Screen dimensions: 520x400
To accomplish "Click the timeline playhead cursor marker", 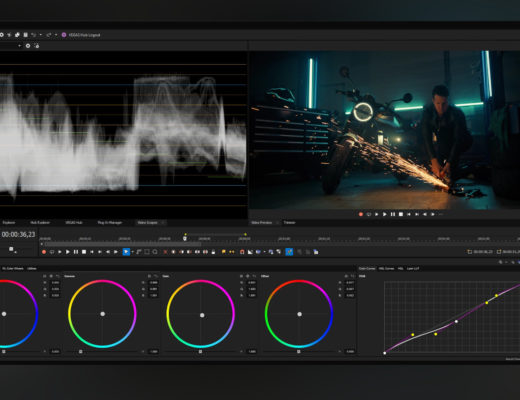I will pos(185,238).
